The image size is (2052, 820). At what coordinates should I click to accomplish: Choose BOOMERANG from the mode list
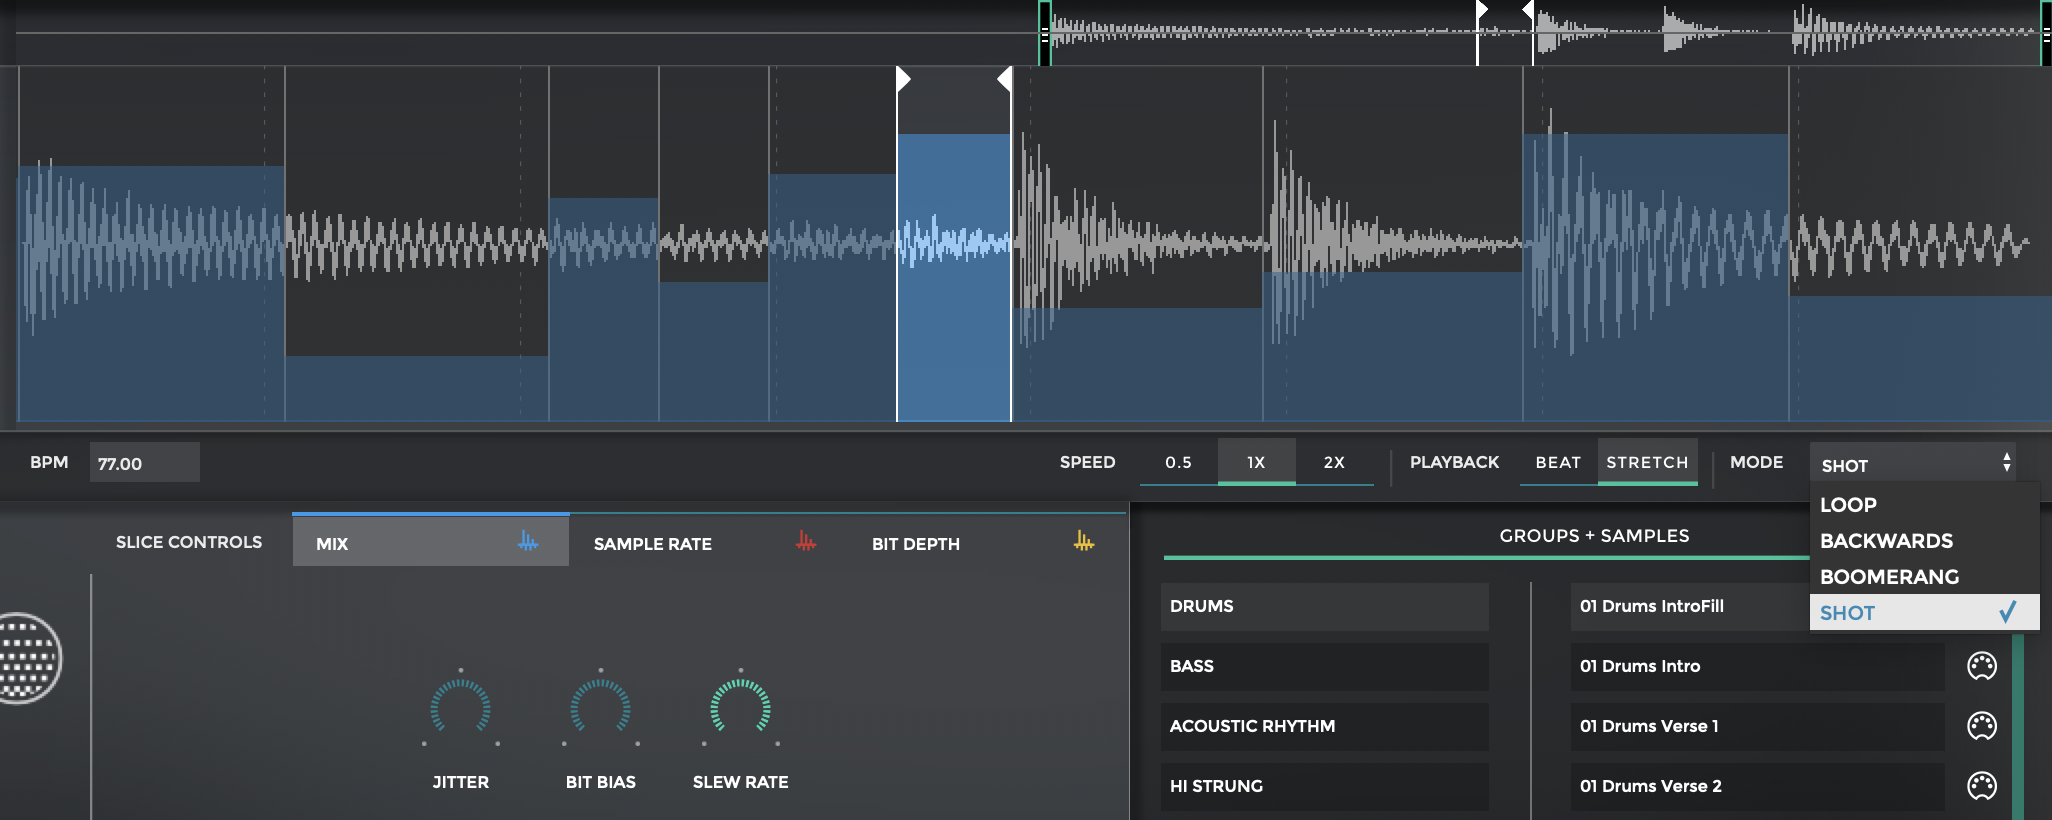(x=1889, y=577)
